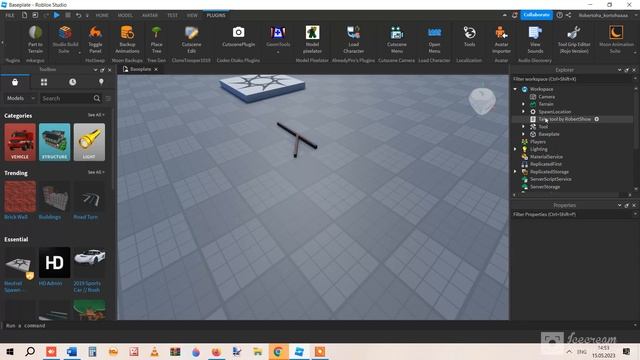This screenshot has width=640, height=360.
Task: Switch to the AVATAR ribbon tab
Action: click(150, 15)
